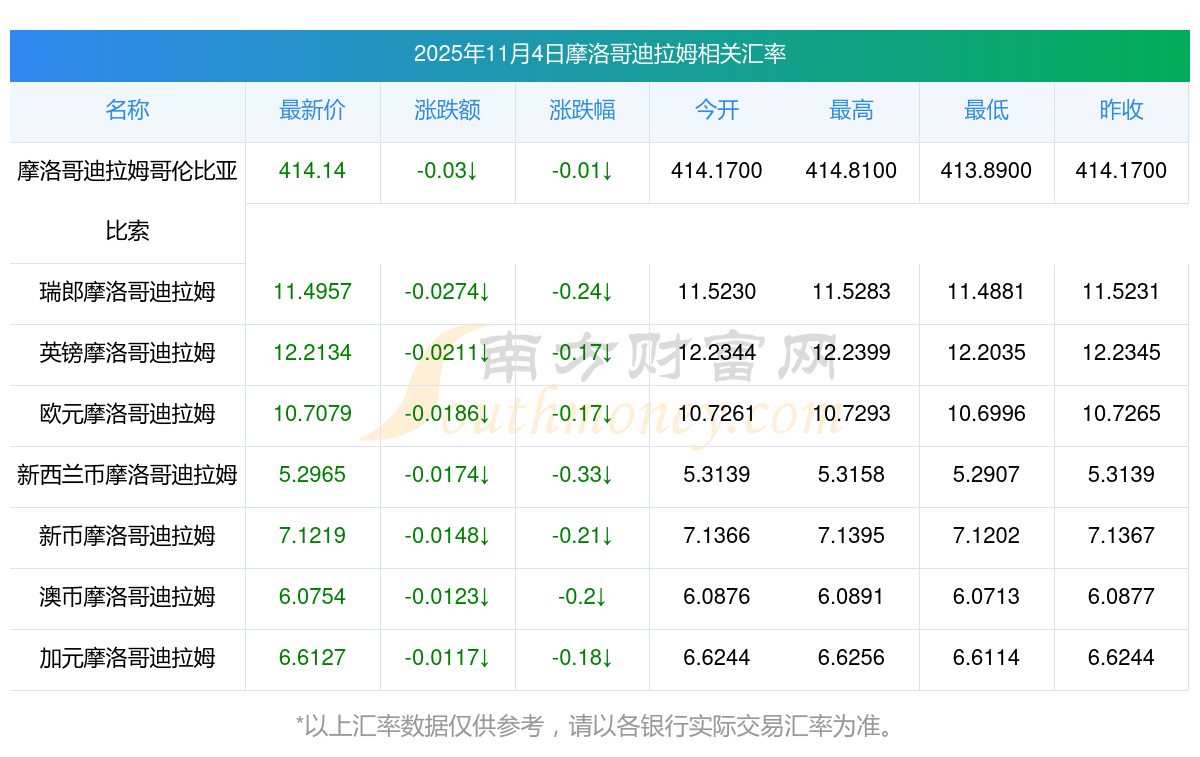Click the -0.0274↓ change amount
Viewport: 1200px width, 757px height.
pos(447,293)
